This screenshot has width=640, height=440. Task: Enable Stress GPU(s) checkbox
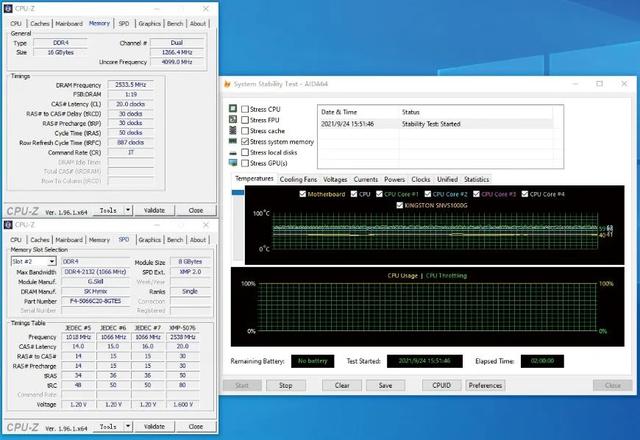pos(245,163)
